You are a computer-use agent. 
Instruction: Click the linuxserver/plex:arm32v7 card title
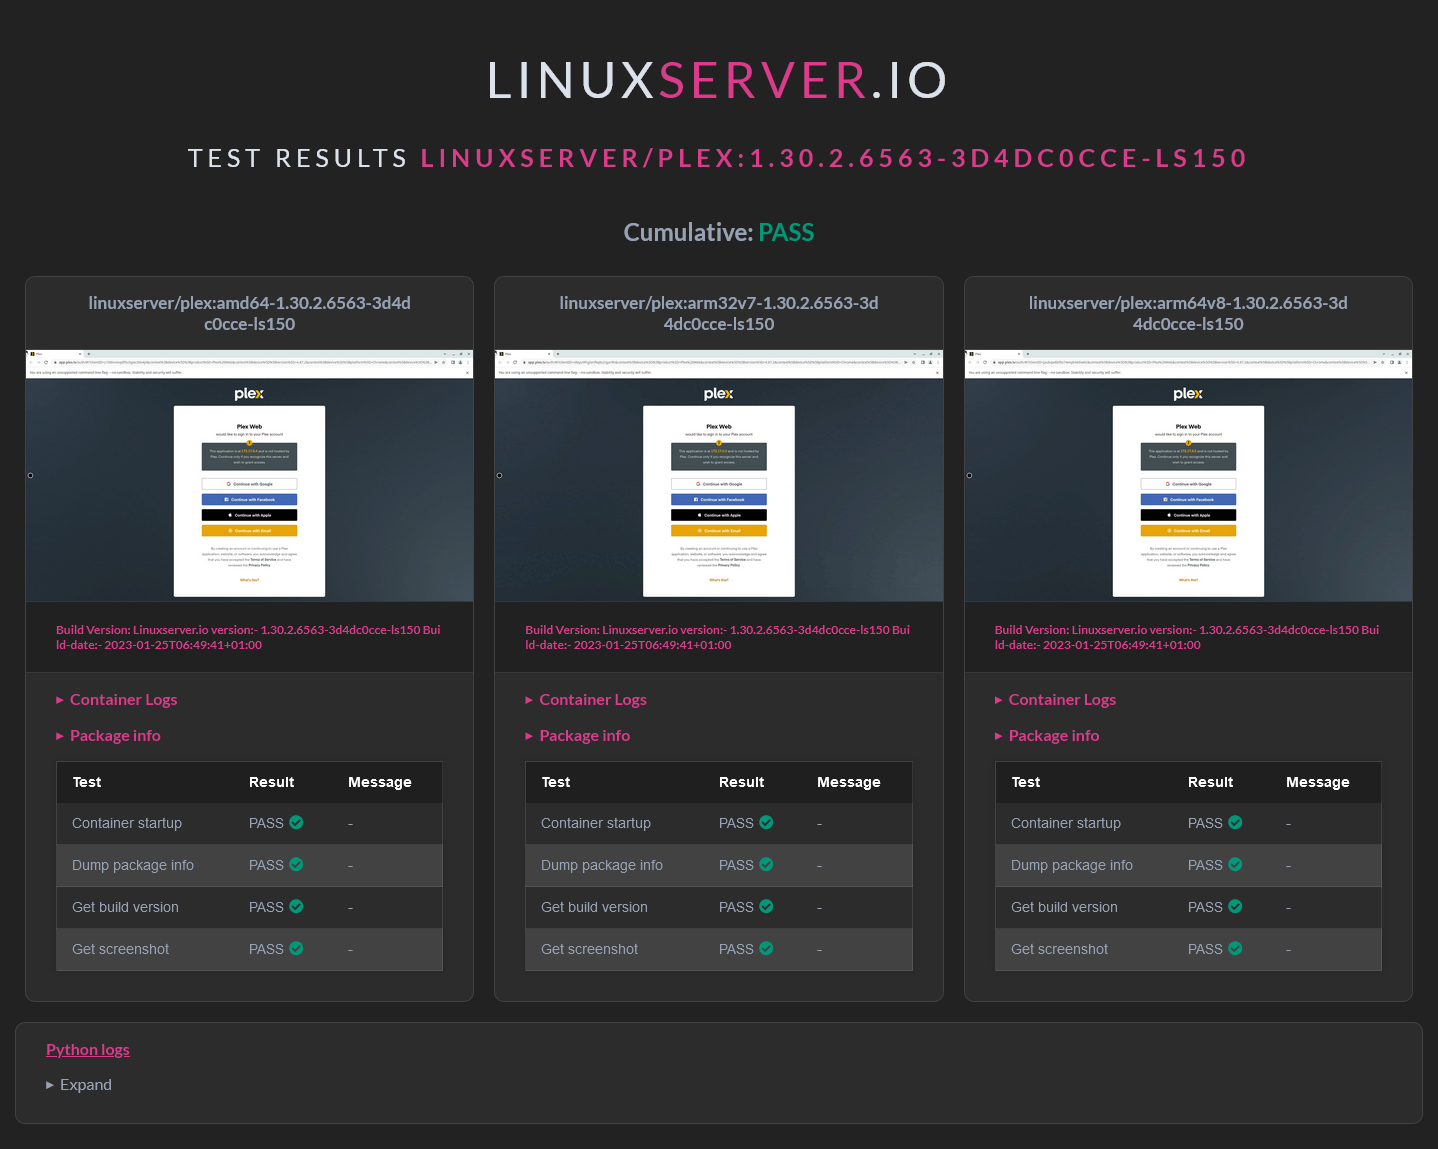point(719,313)
